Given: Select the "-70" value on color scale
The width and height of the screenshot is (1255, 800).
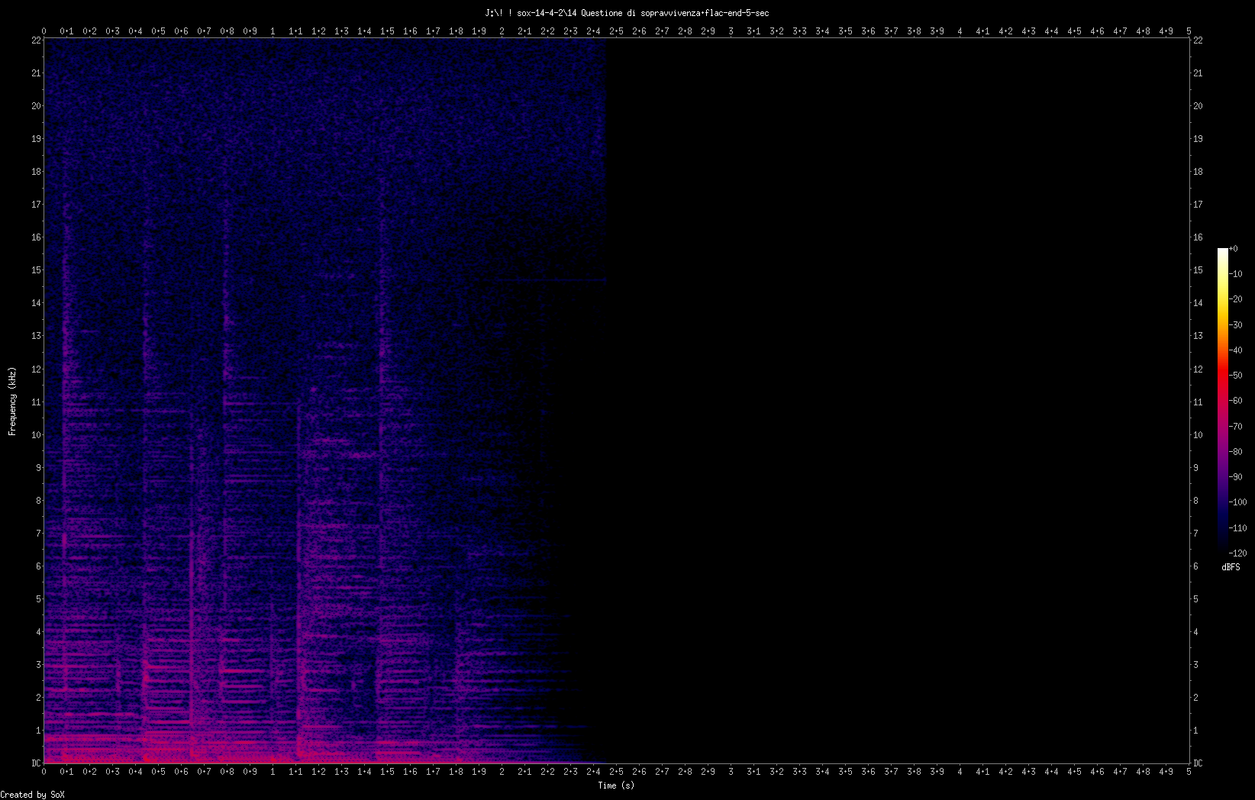Looking at the screenshot, I should click(x=1236, y=426).
